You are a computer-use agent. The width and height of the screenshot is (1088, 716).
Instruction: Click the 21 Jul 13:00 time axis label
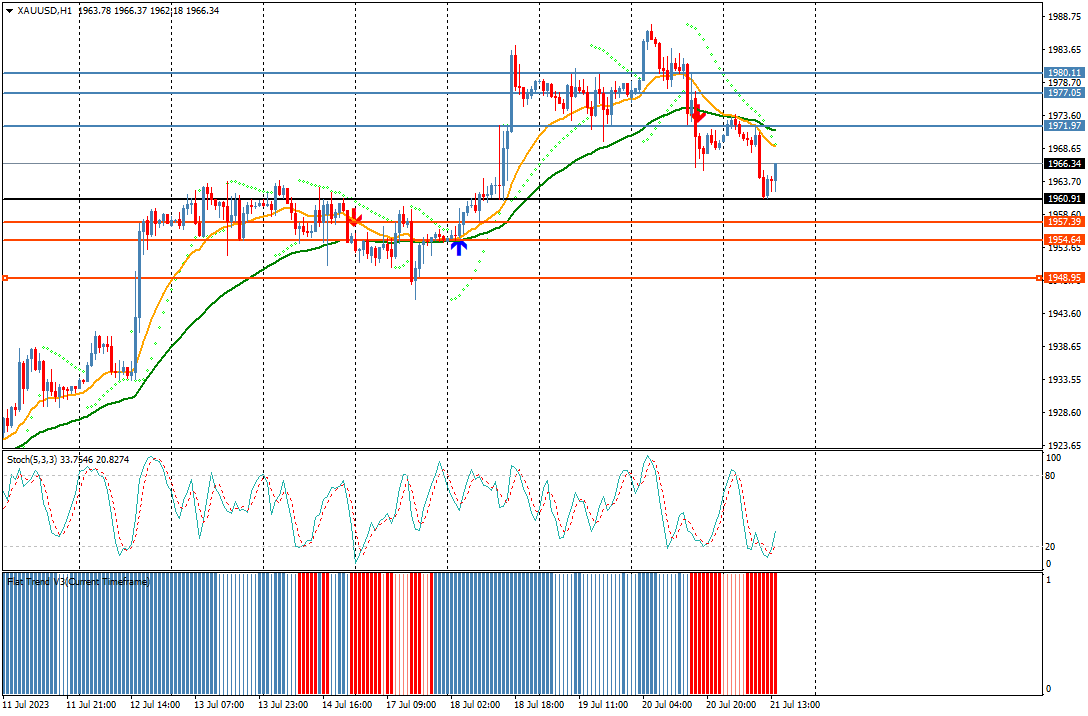pyautogui.click(x=794, y=705)
